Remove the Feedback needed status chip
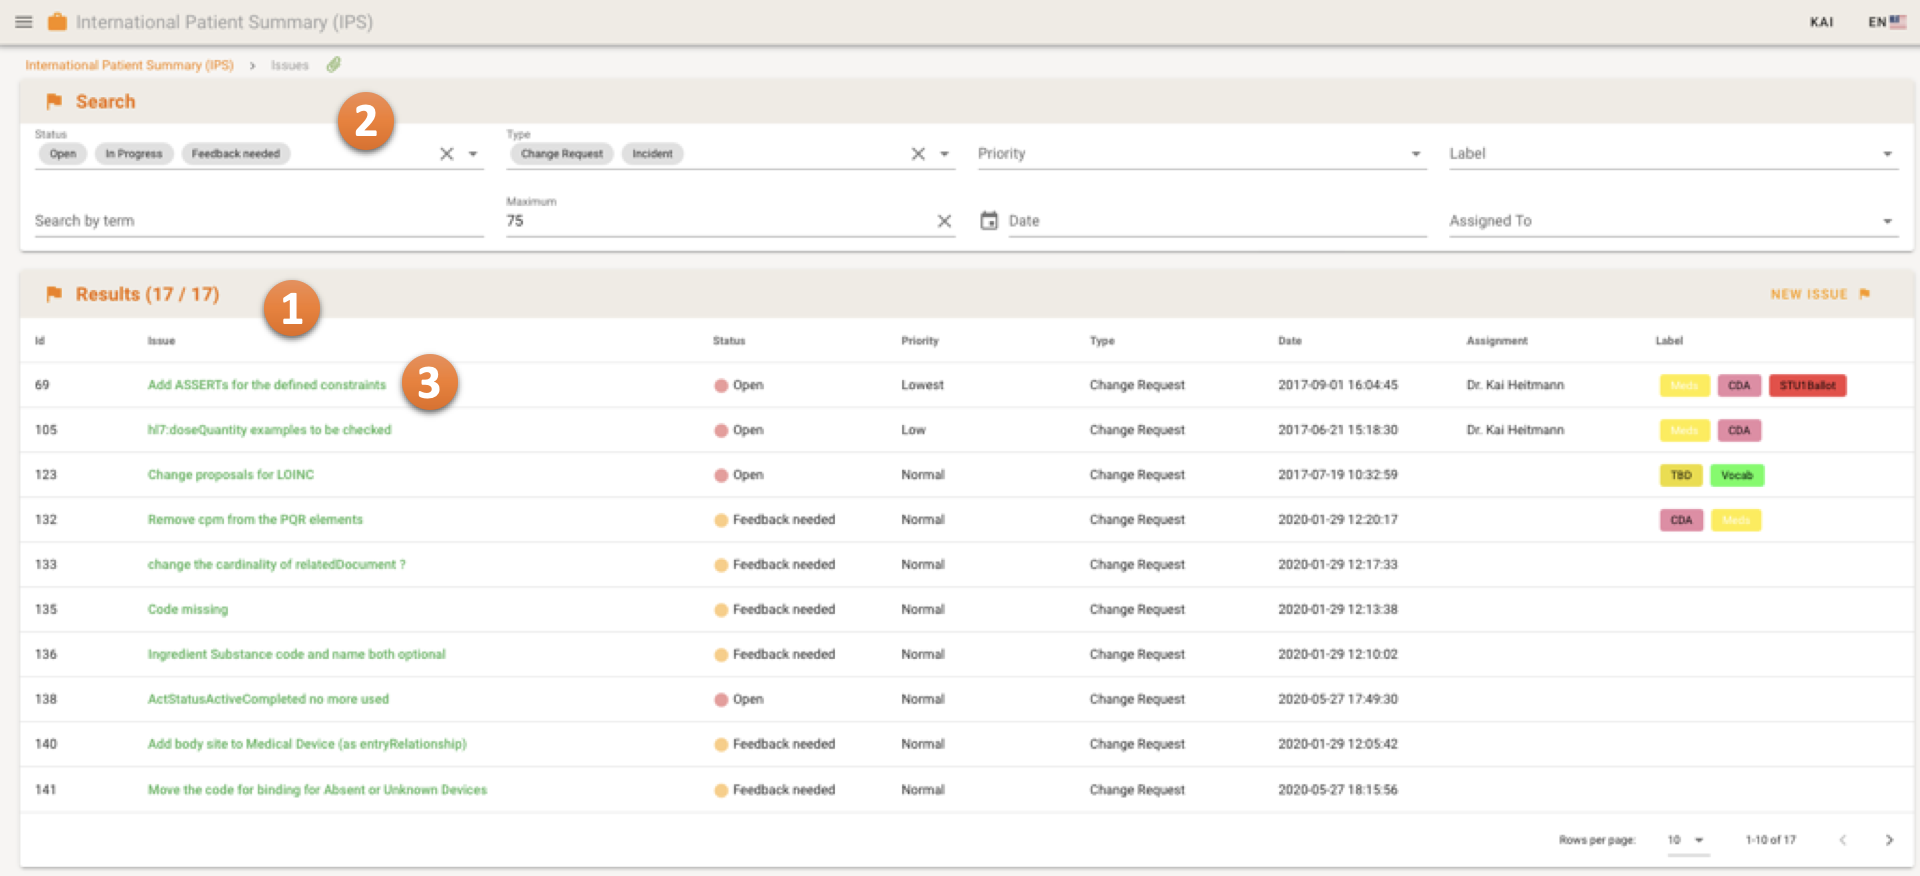1920x876 pixels. [x=236, y=154]
